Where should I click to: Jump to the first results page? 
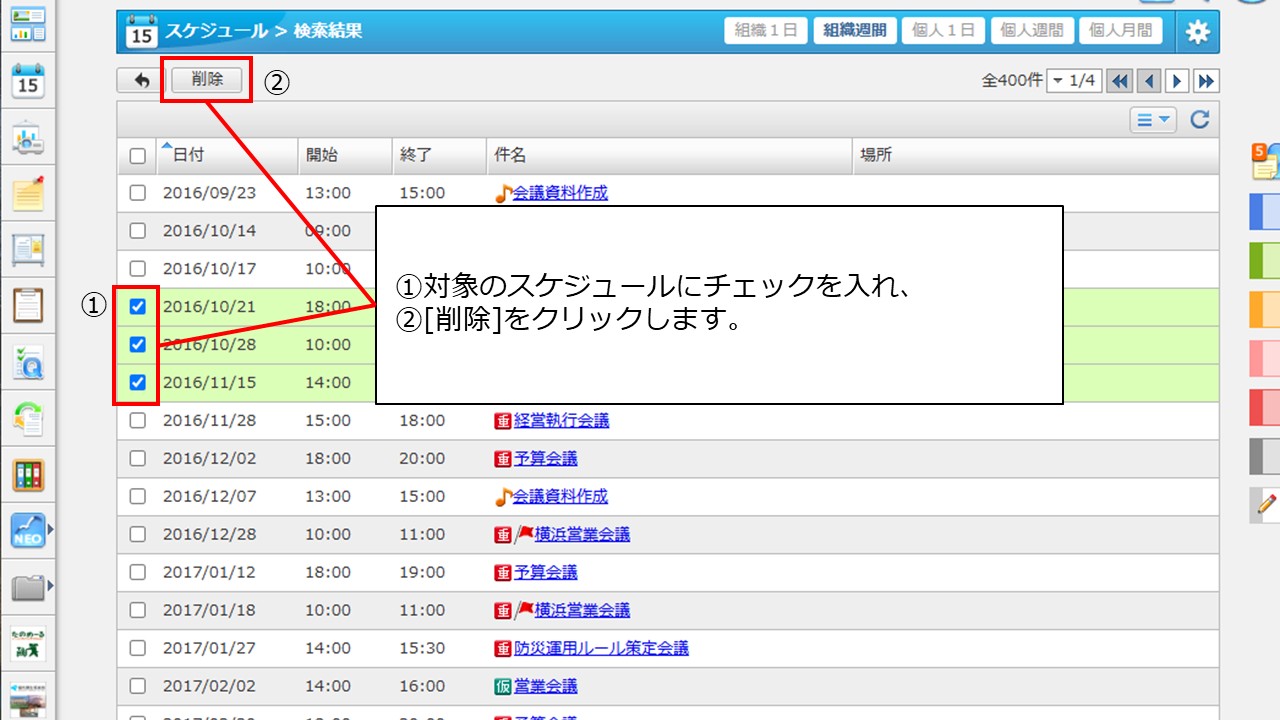(1120, 81)
